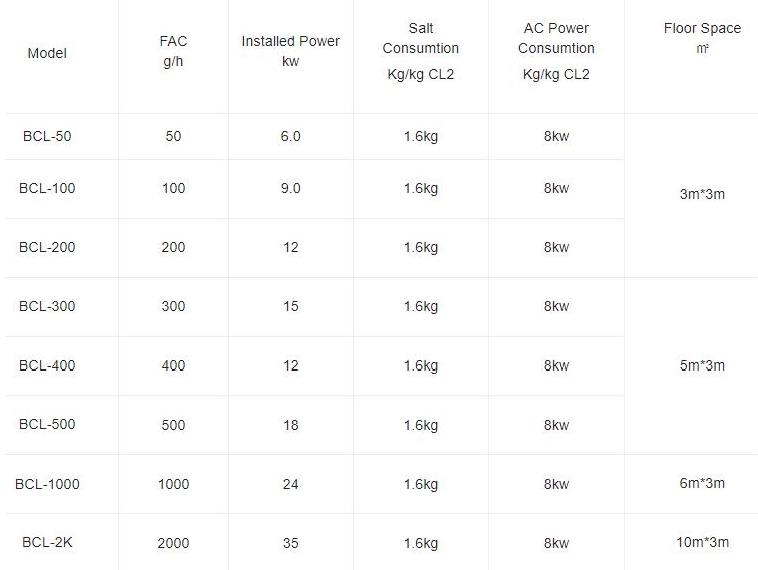This screenshot has width=758, height=570.
Task: Click the BCL-200 row label
Action: (47, 247)
